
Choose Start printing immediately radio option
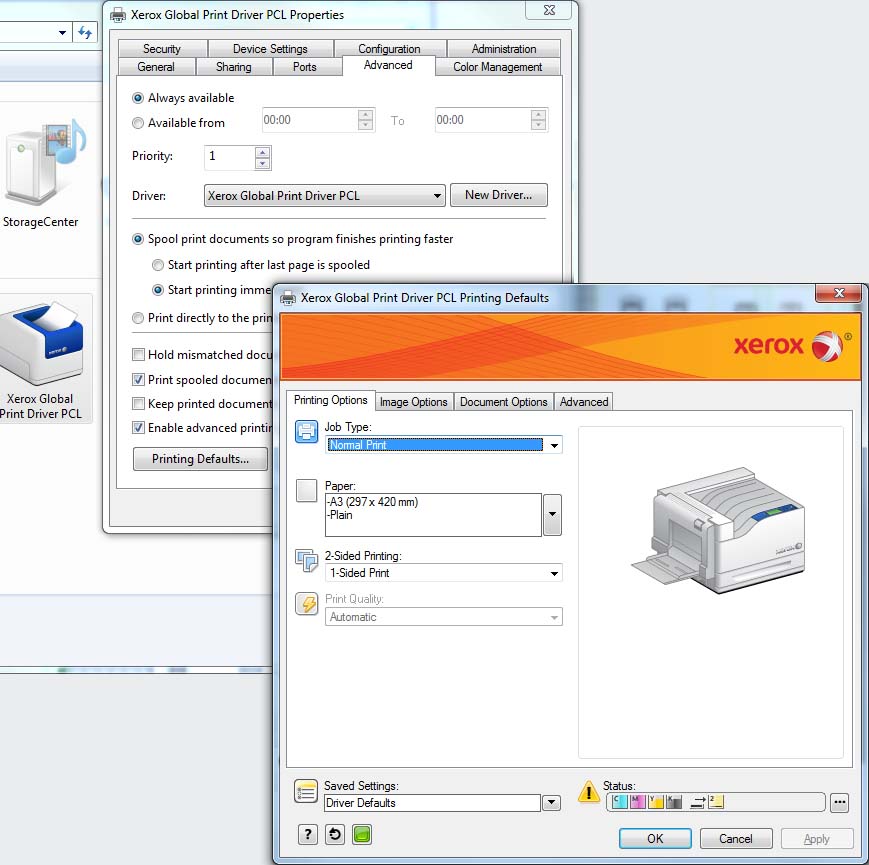coord(158,290)
